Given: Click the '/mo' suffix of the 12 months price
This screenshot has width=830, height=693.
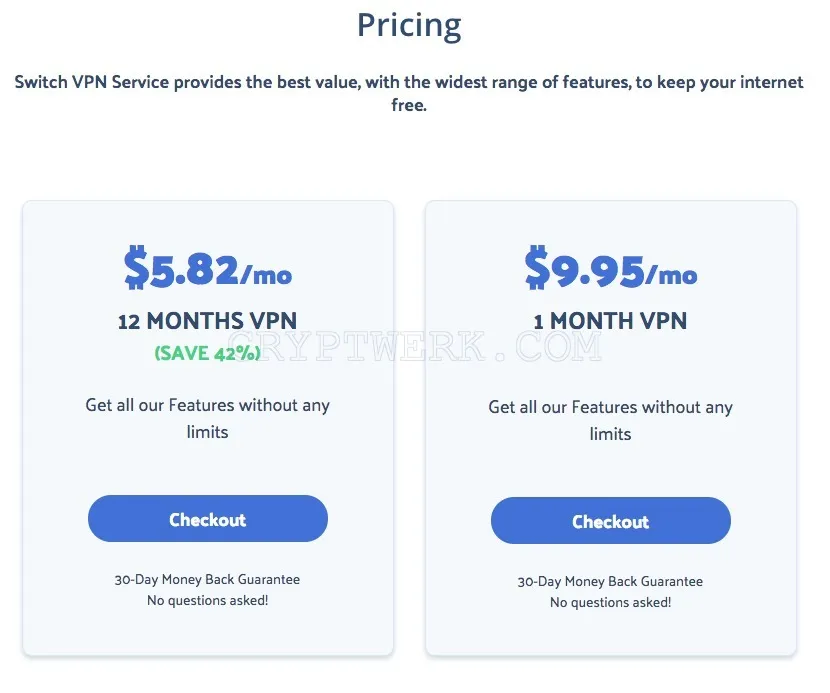Looking at the screenshot, I should pyautogui.click(x=266, y=275).
